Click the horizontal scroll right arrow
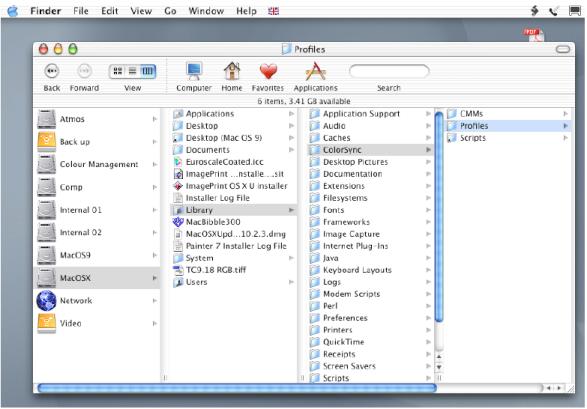This screenshot has height=409, width=587. tap(559, 388)
